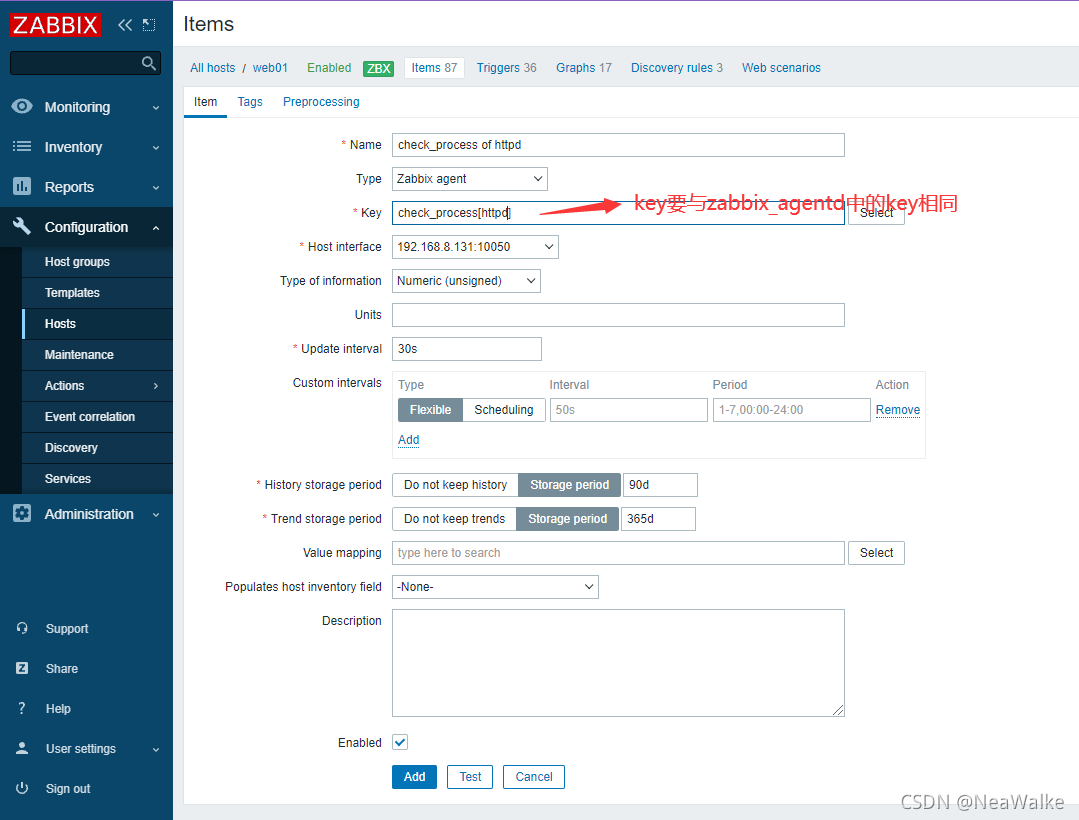The width and height of the screenshot is (1079, 820).
Task: Open Maintenance in Configuration menu
Action: 98,355
